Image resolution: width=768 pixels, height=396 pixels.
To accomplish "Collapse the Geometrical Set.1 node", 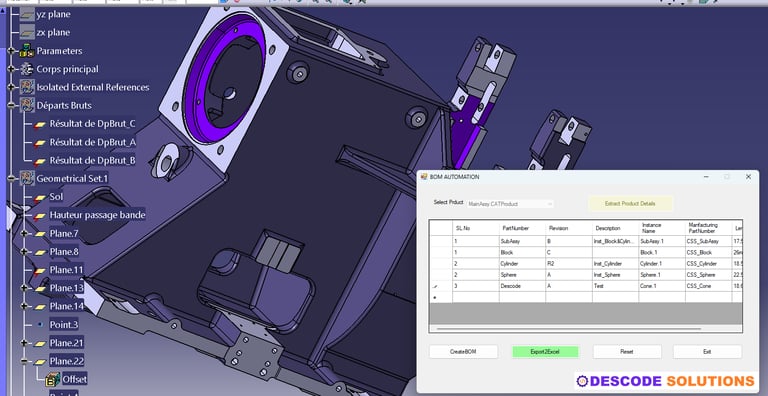I will pos(11,179).
